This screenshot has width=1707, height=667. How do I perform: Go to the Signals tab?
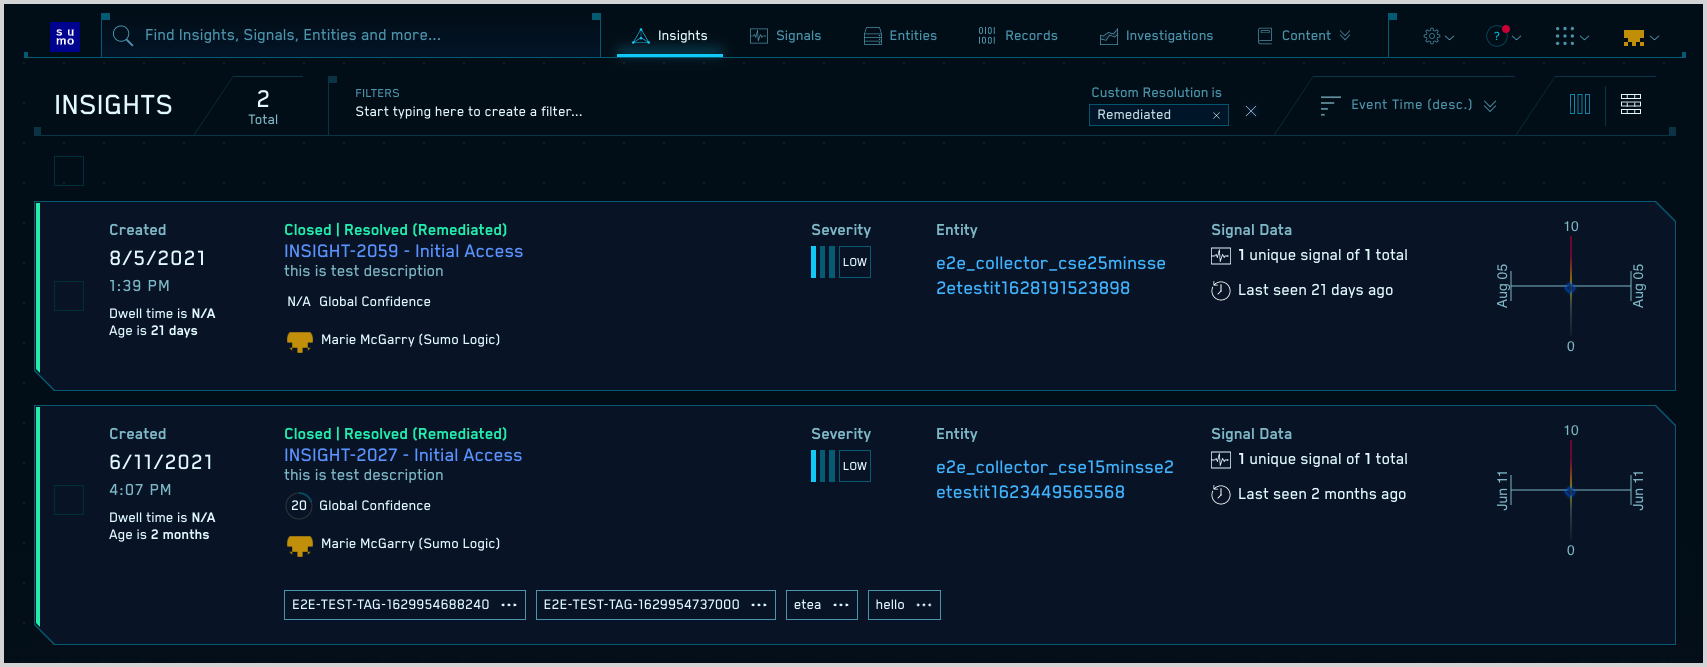tap(786, 36)
